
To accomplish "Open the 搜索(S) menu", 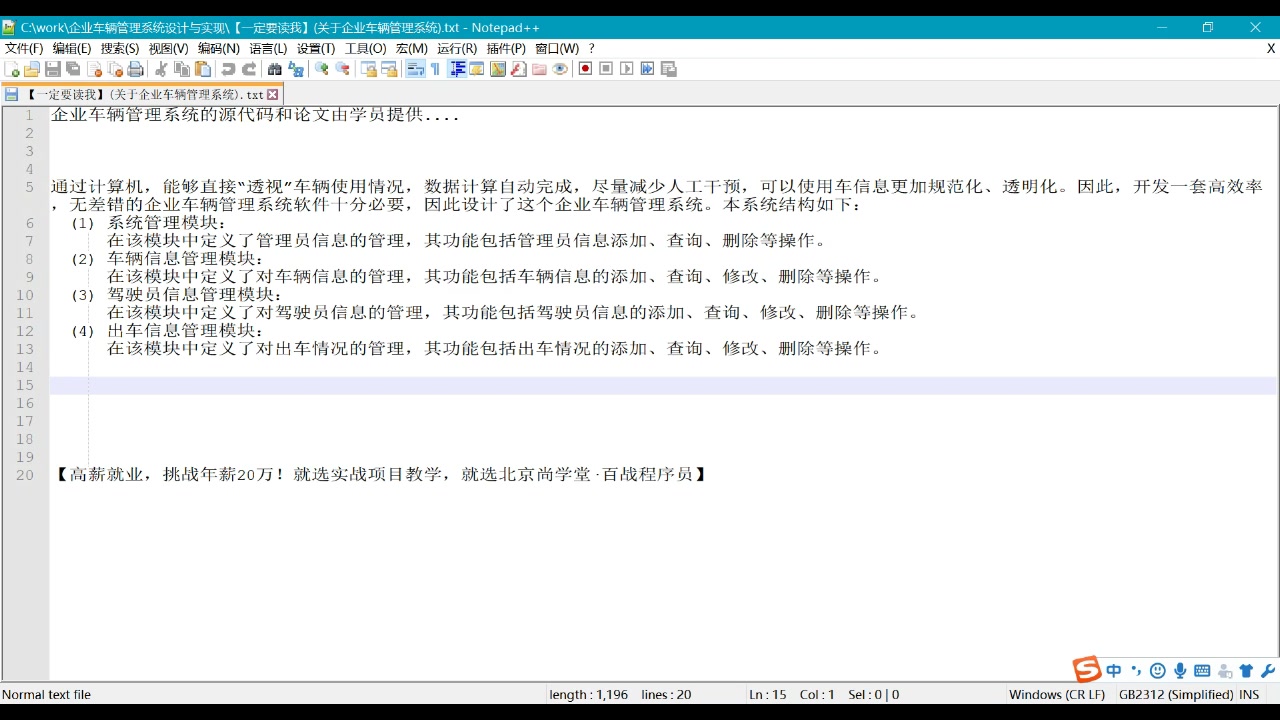I will pos(120,48).
